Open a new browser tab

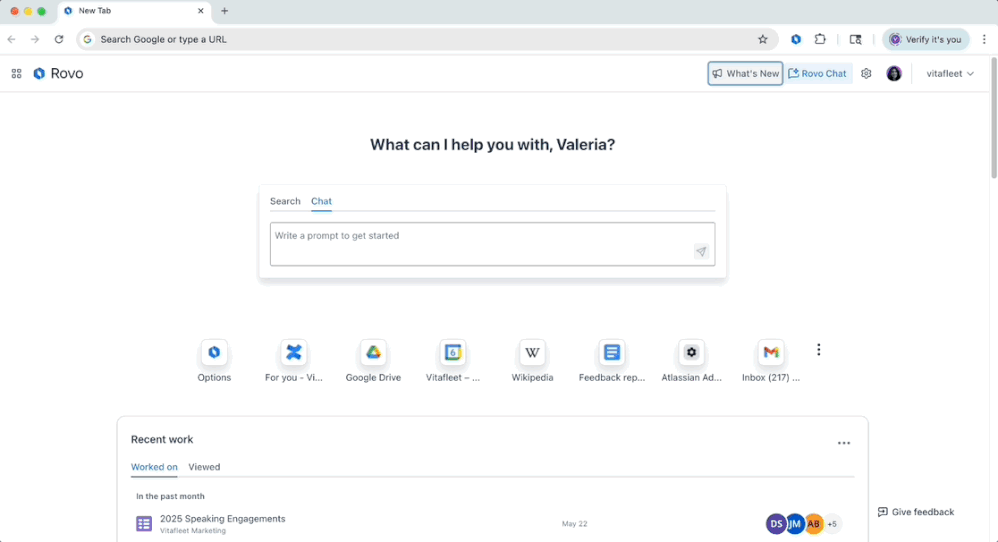click(x=224, y=11)
